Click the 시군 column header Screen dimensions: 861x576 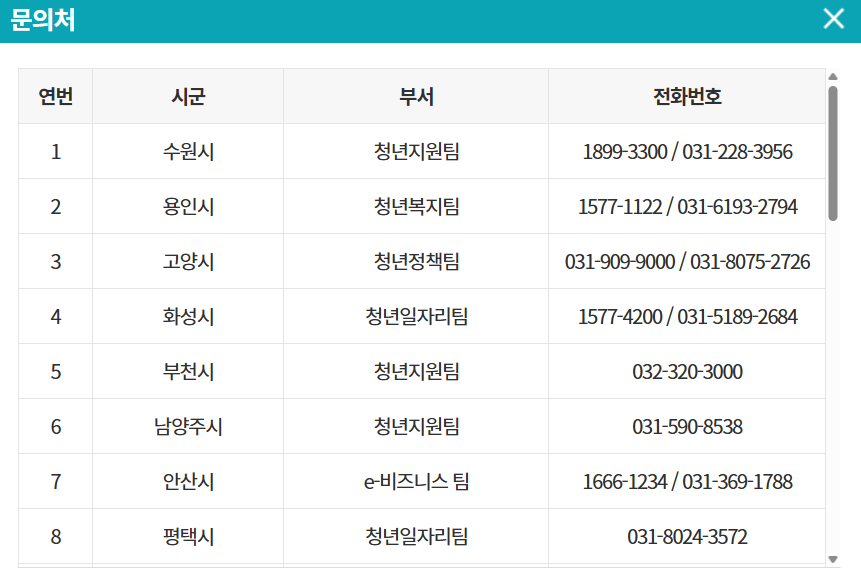tap(186, 95)
